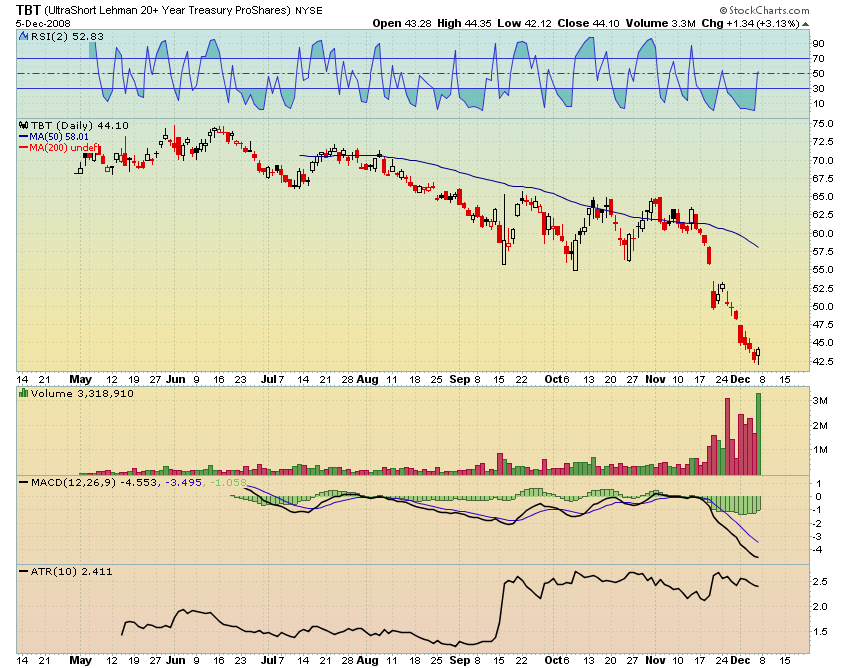Image resolution: width=850 pixels, height=668 pixels.
Task: Click the green up triangle after Chg value
Action: pyautogui.click(x=806, y=24)
